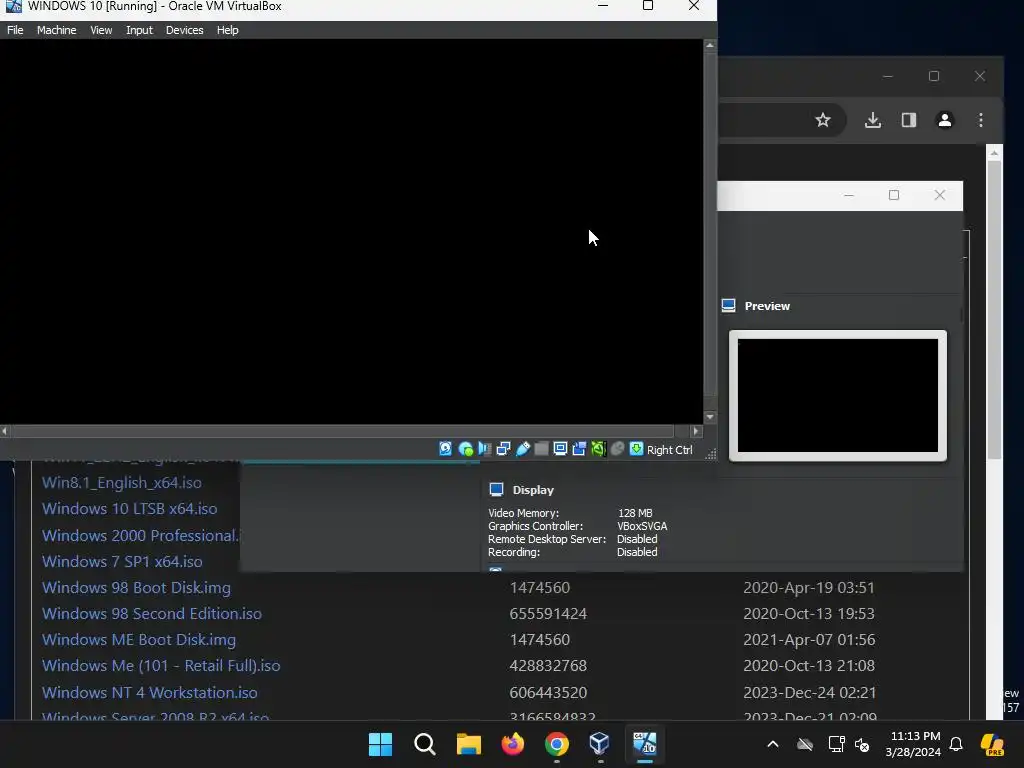The height and width of the screenshot is (768, 1024).
Task: Open the Machine menu
Action: [56, 30]
